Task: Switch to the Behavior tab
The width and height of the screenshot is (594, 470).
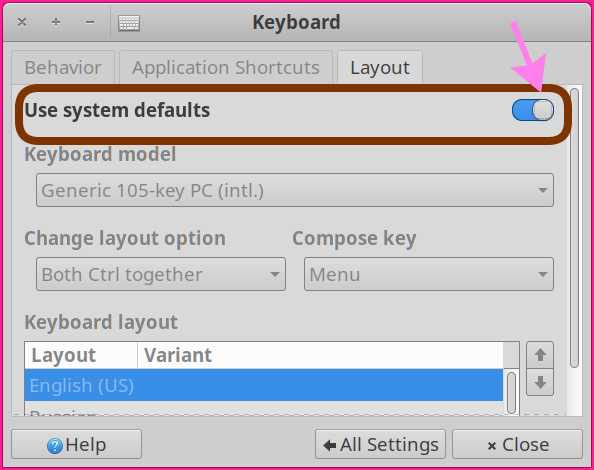Action: (x=63, y=68)
